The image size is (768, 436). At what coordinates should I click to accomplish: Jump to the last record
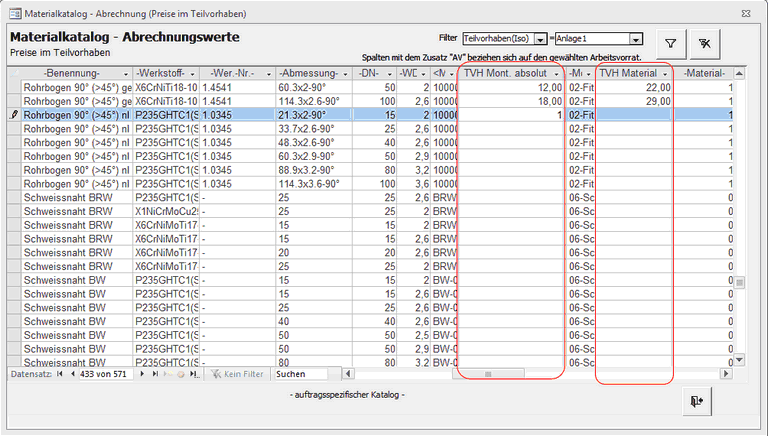coord(155,374)
